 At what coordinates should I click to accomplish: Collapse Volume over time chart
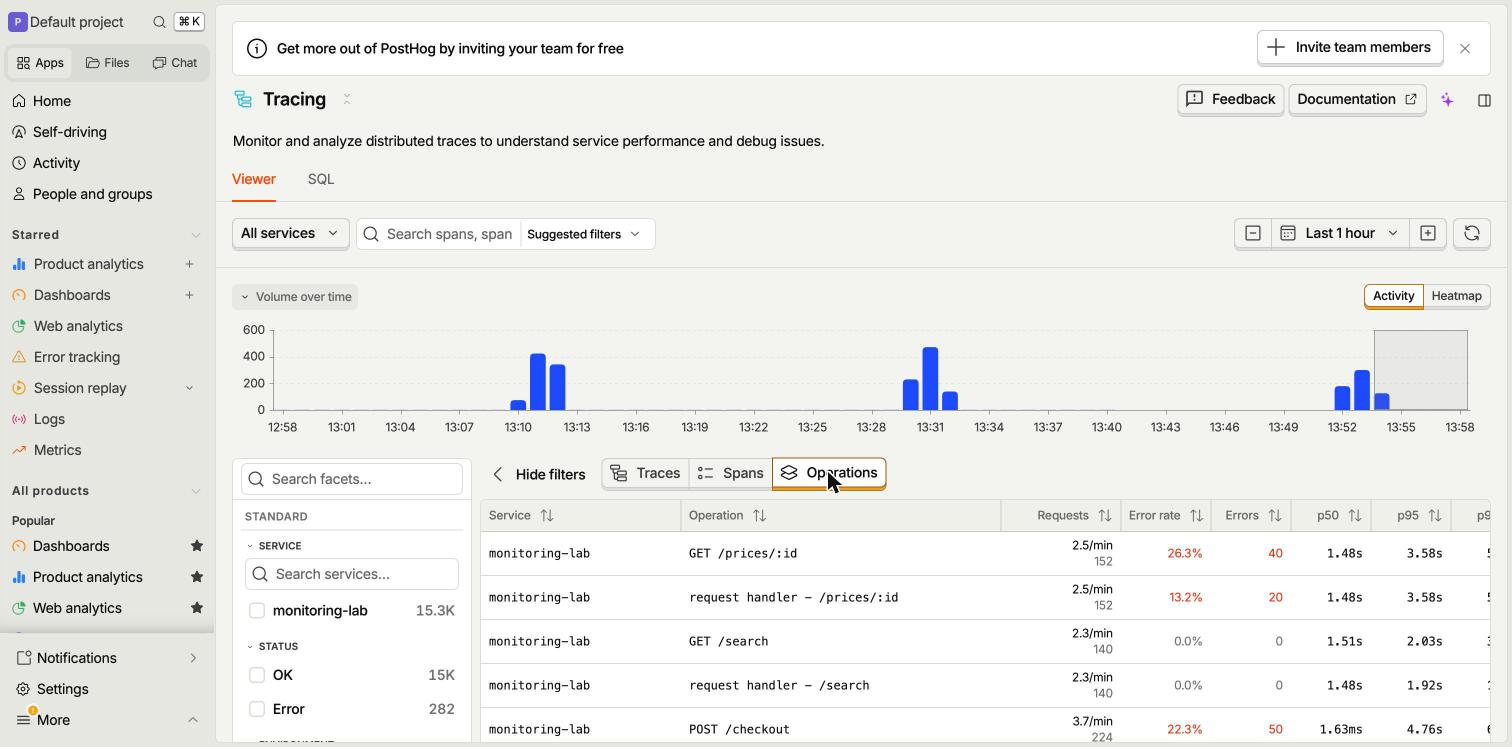[x=295, y=297]
